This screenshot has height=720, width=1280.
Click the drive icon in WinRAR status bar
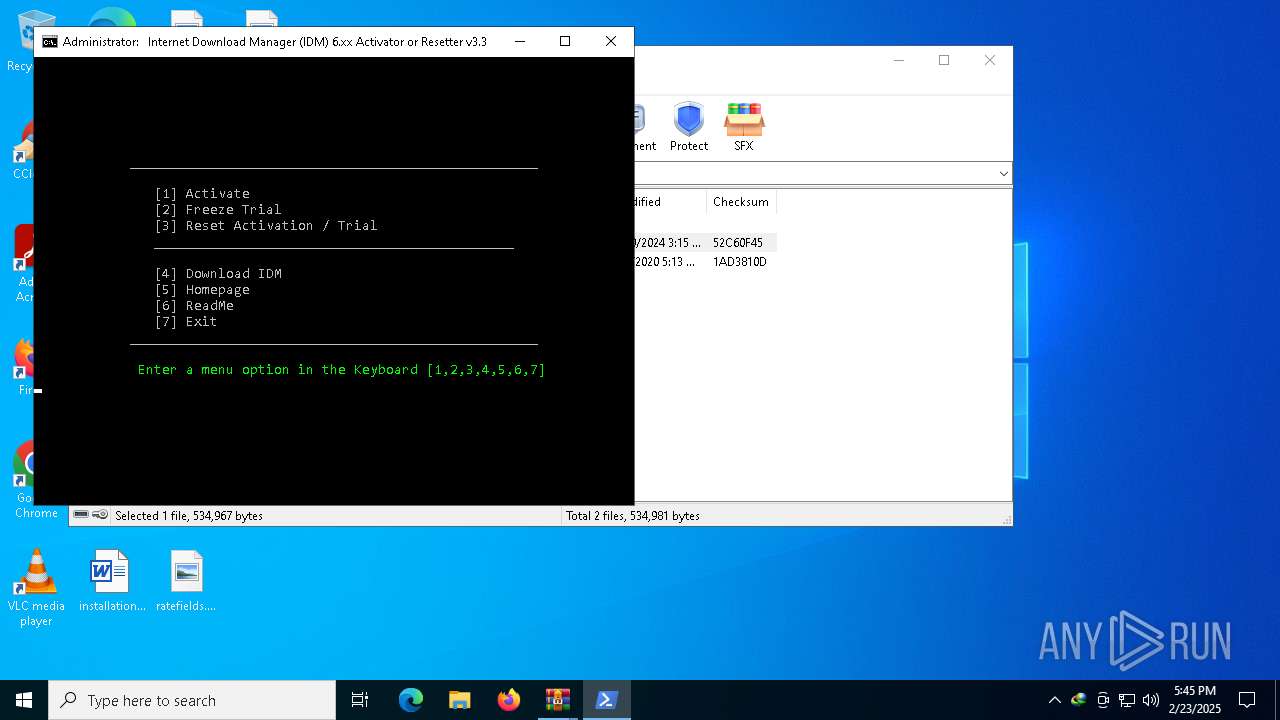point(81,515)
